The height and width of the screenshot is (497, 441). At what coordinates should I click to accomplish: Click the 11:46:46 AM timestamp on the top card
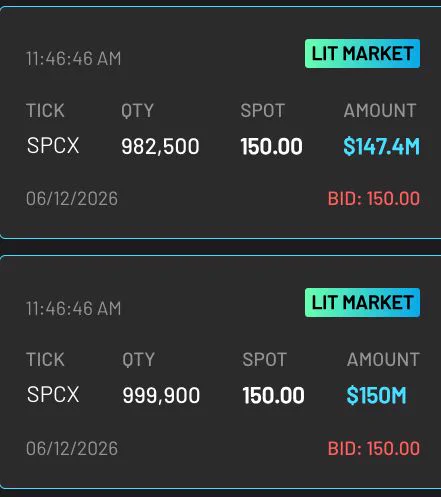73,59
